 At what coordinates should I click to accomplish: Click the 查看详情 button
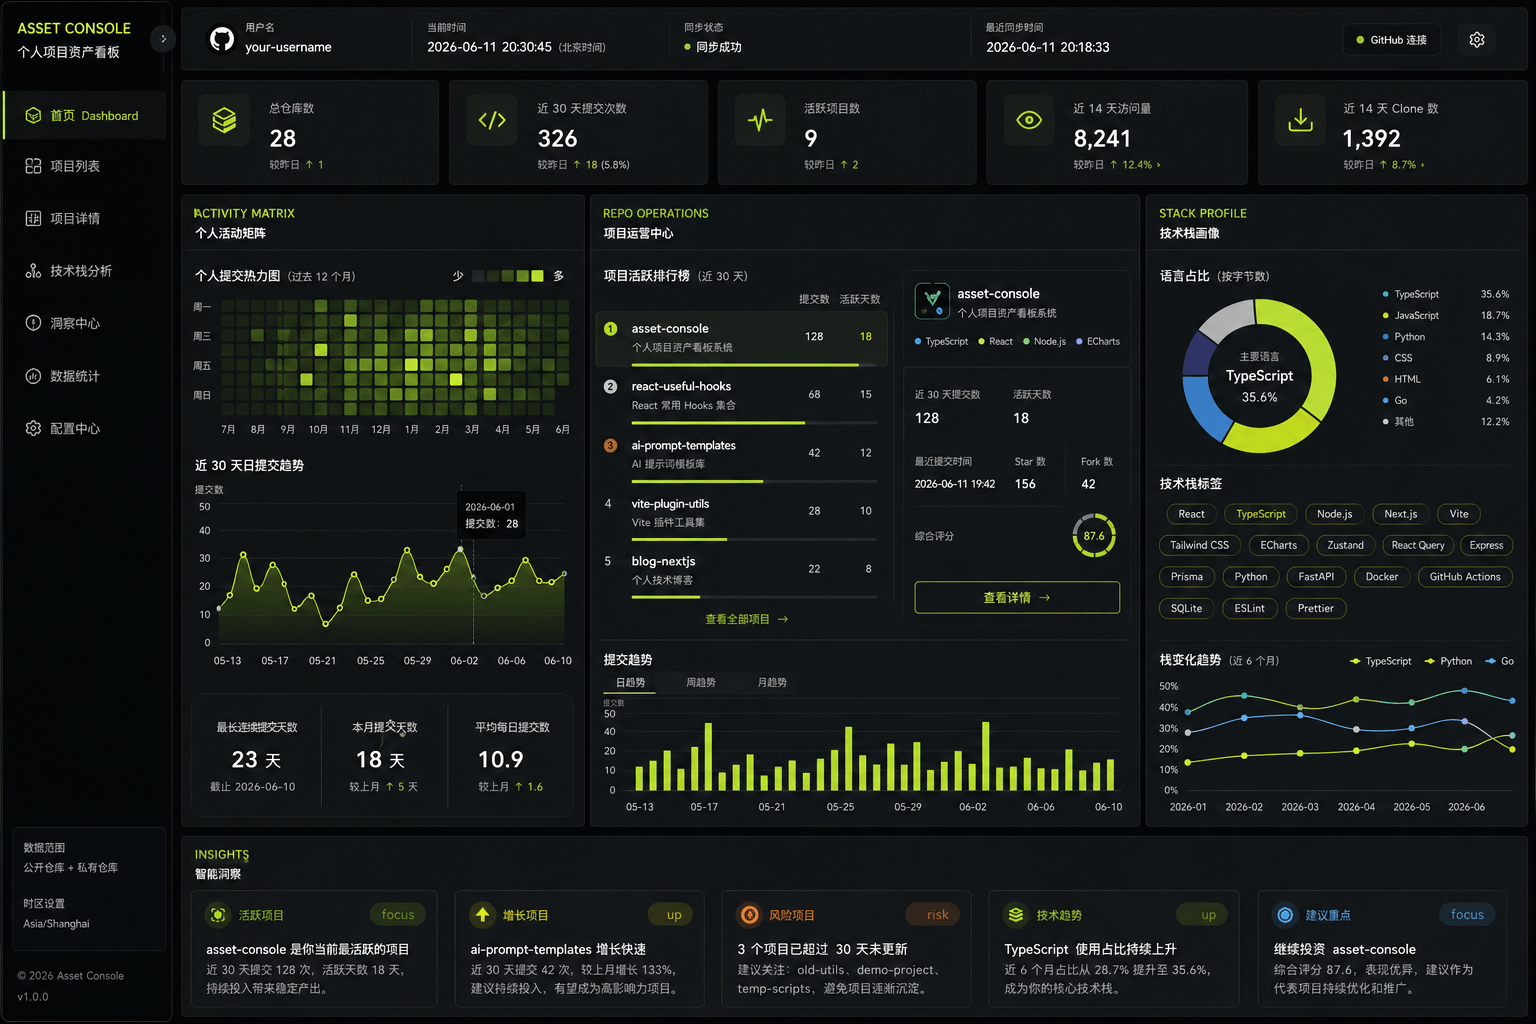[1017, 597]
